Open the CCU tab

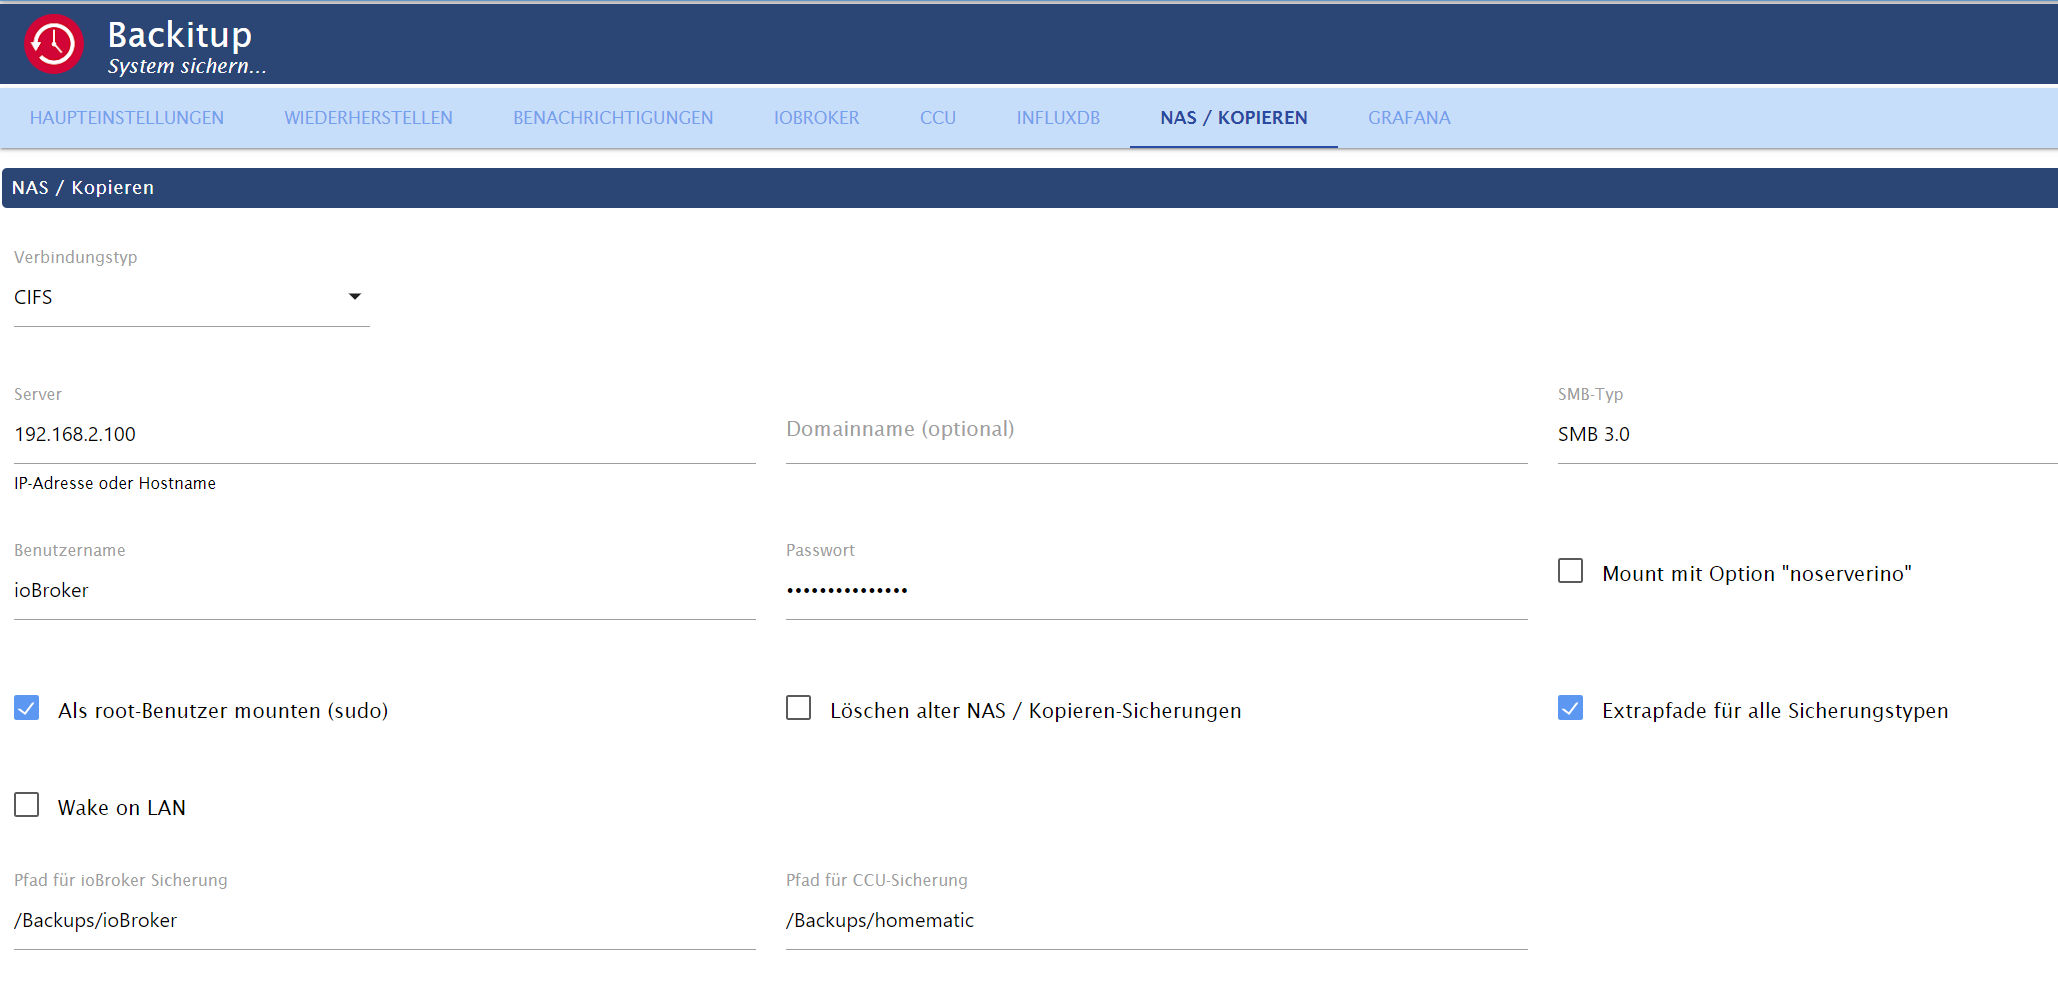[938, 118]
